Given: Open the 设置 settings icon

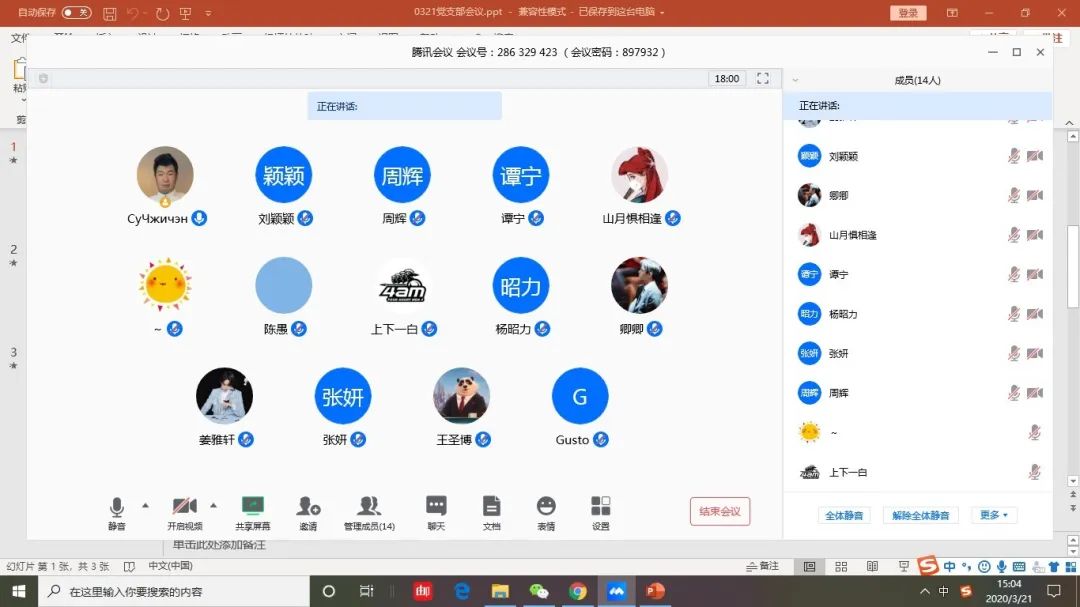Looking at the screenshot, I should 600,507.
